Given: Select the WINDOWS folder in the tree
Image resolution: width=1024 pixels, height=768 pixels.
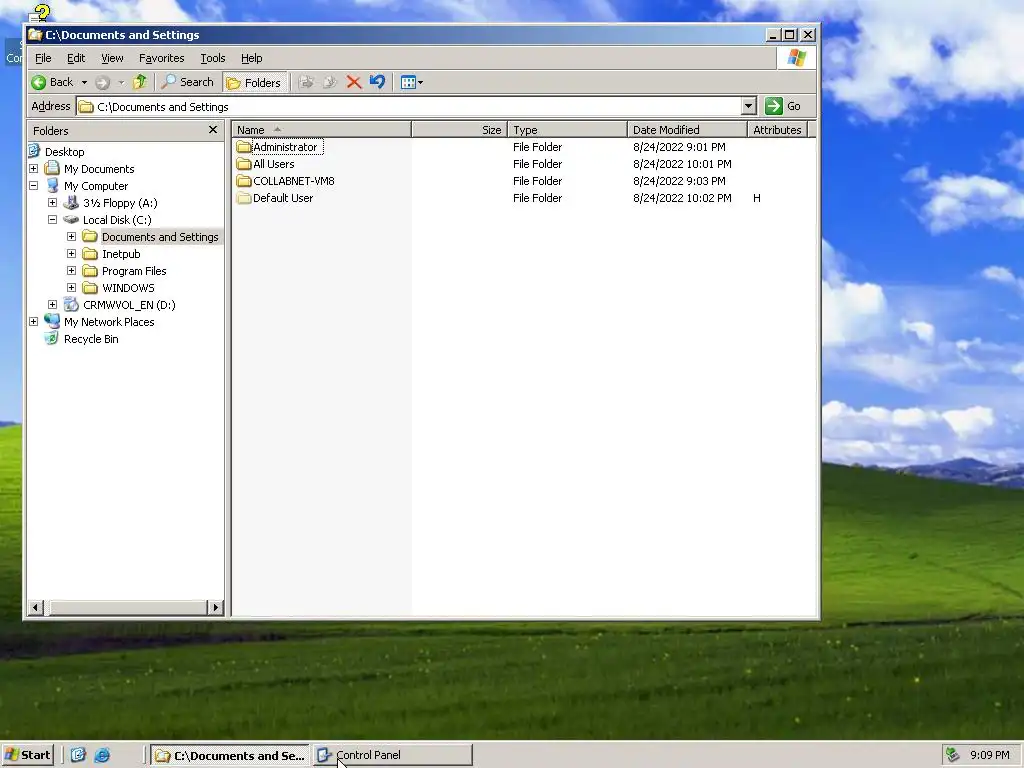Looking at the screenshot, I should 128,288.
